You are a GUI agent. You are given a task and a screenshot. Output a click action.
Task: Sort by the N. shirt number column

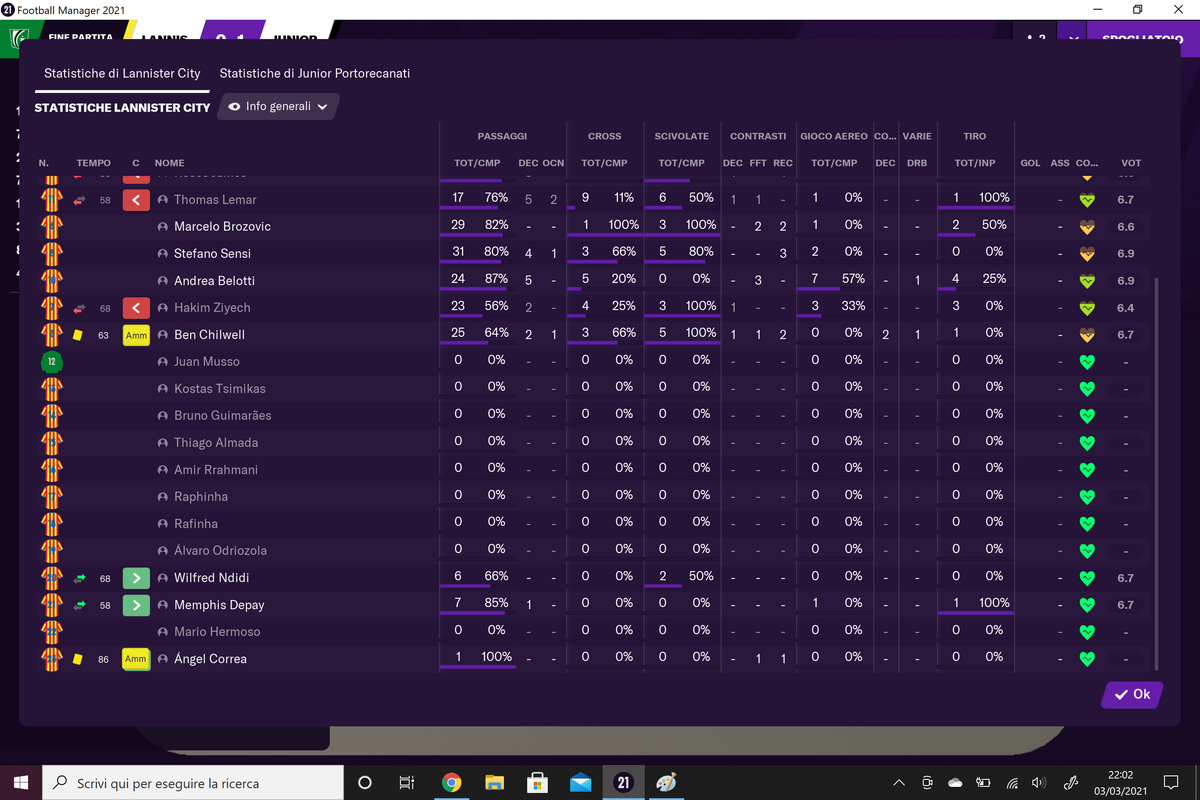44,163
